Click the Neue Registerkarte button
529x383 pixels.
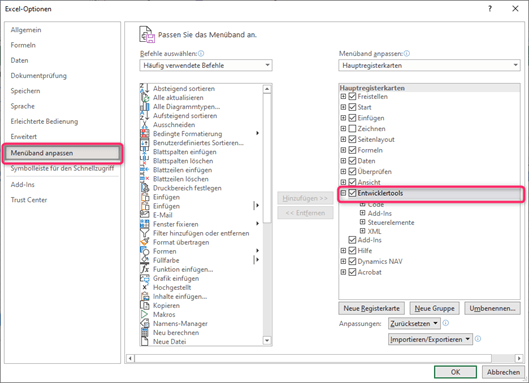pos(371,308)
